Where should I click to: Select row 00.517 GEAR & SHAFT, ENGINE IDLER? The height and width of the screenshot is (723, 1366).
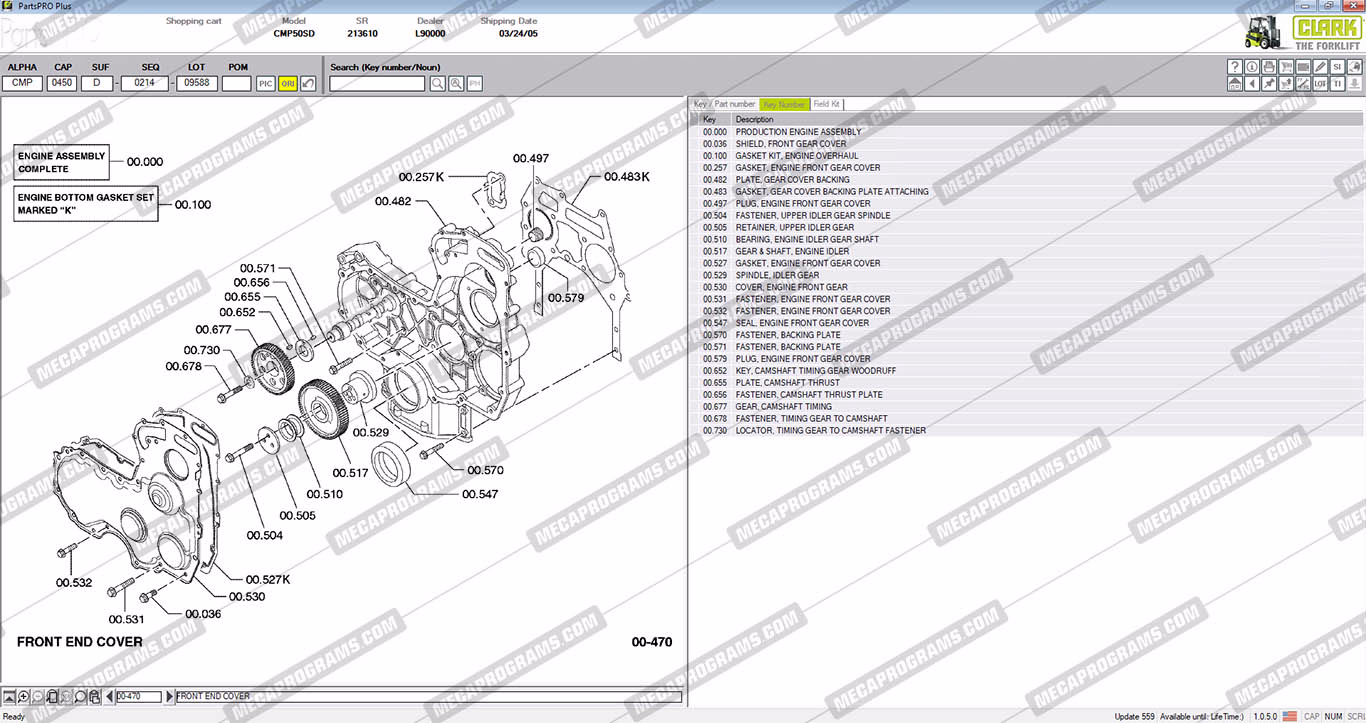point(1028,251)
